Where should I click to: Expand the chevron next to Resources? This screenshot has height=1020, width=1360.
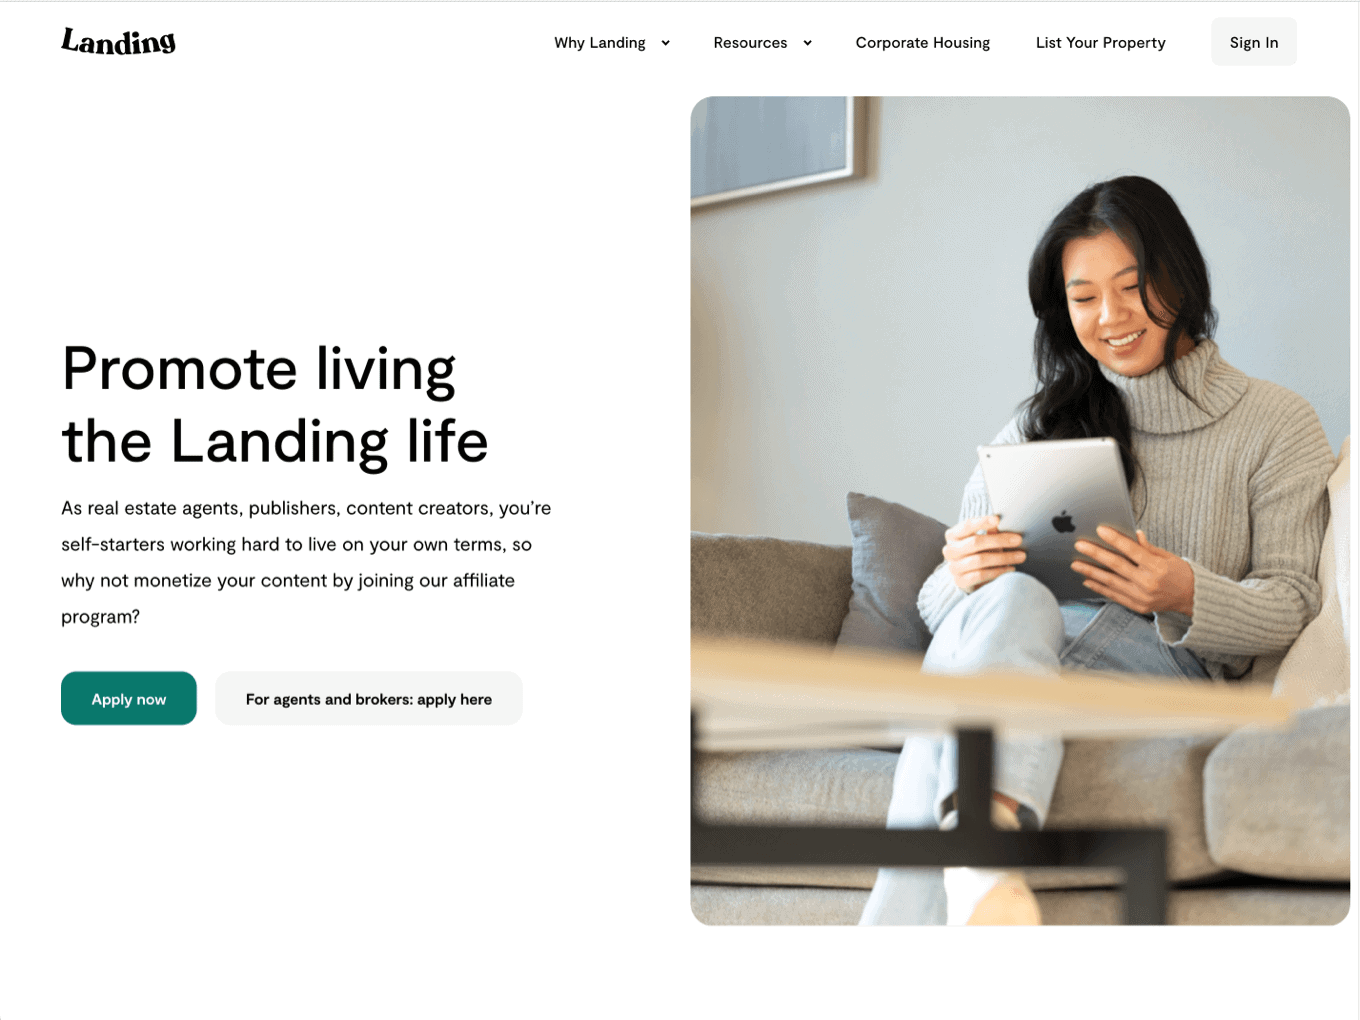point(807,43)
